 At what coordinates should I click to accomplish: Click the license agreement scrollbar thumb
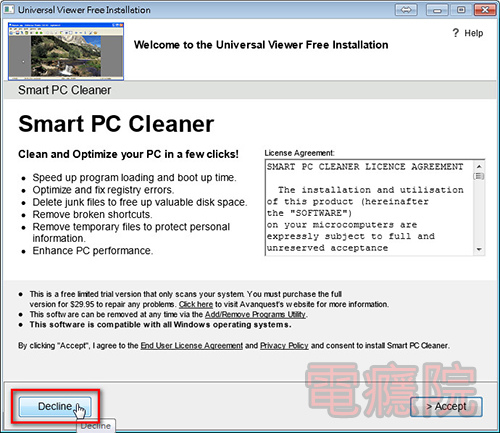click(479, 176)
